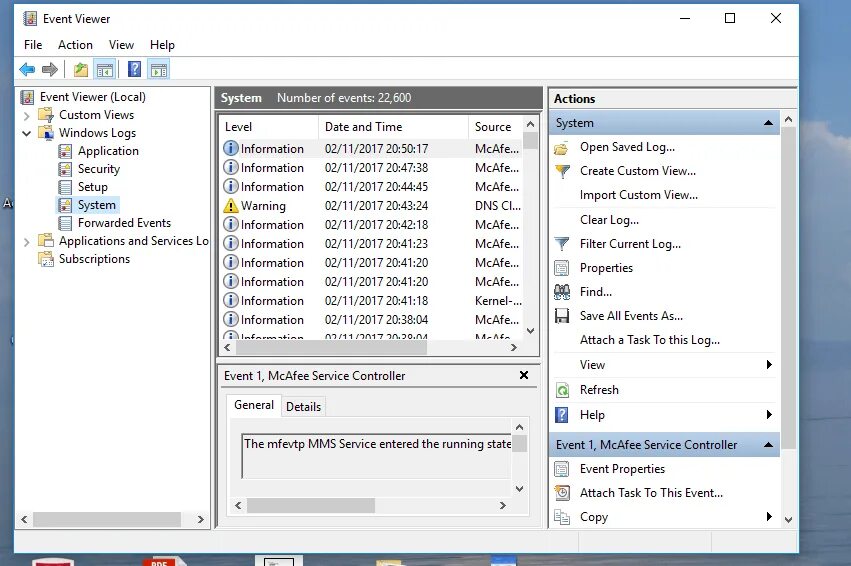Screen dimensions: 851x566
Task: Toggle Show/Hide Console Tree toolbar icon
Action: pyautogui.click(x=104, y=69)
